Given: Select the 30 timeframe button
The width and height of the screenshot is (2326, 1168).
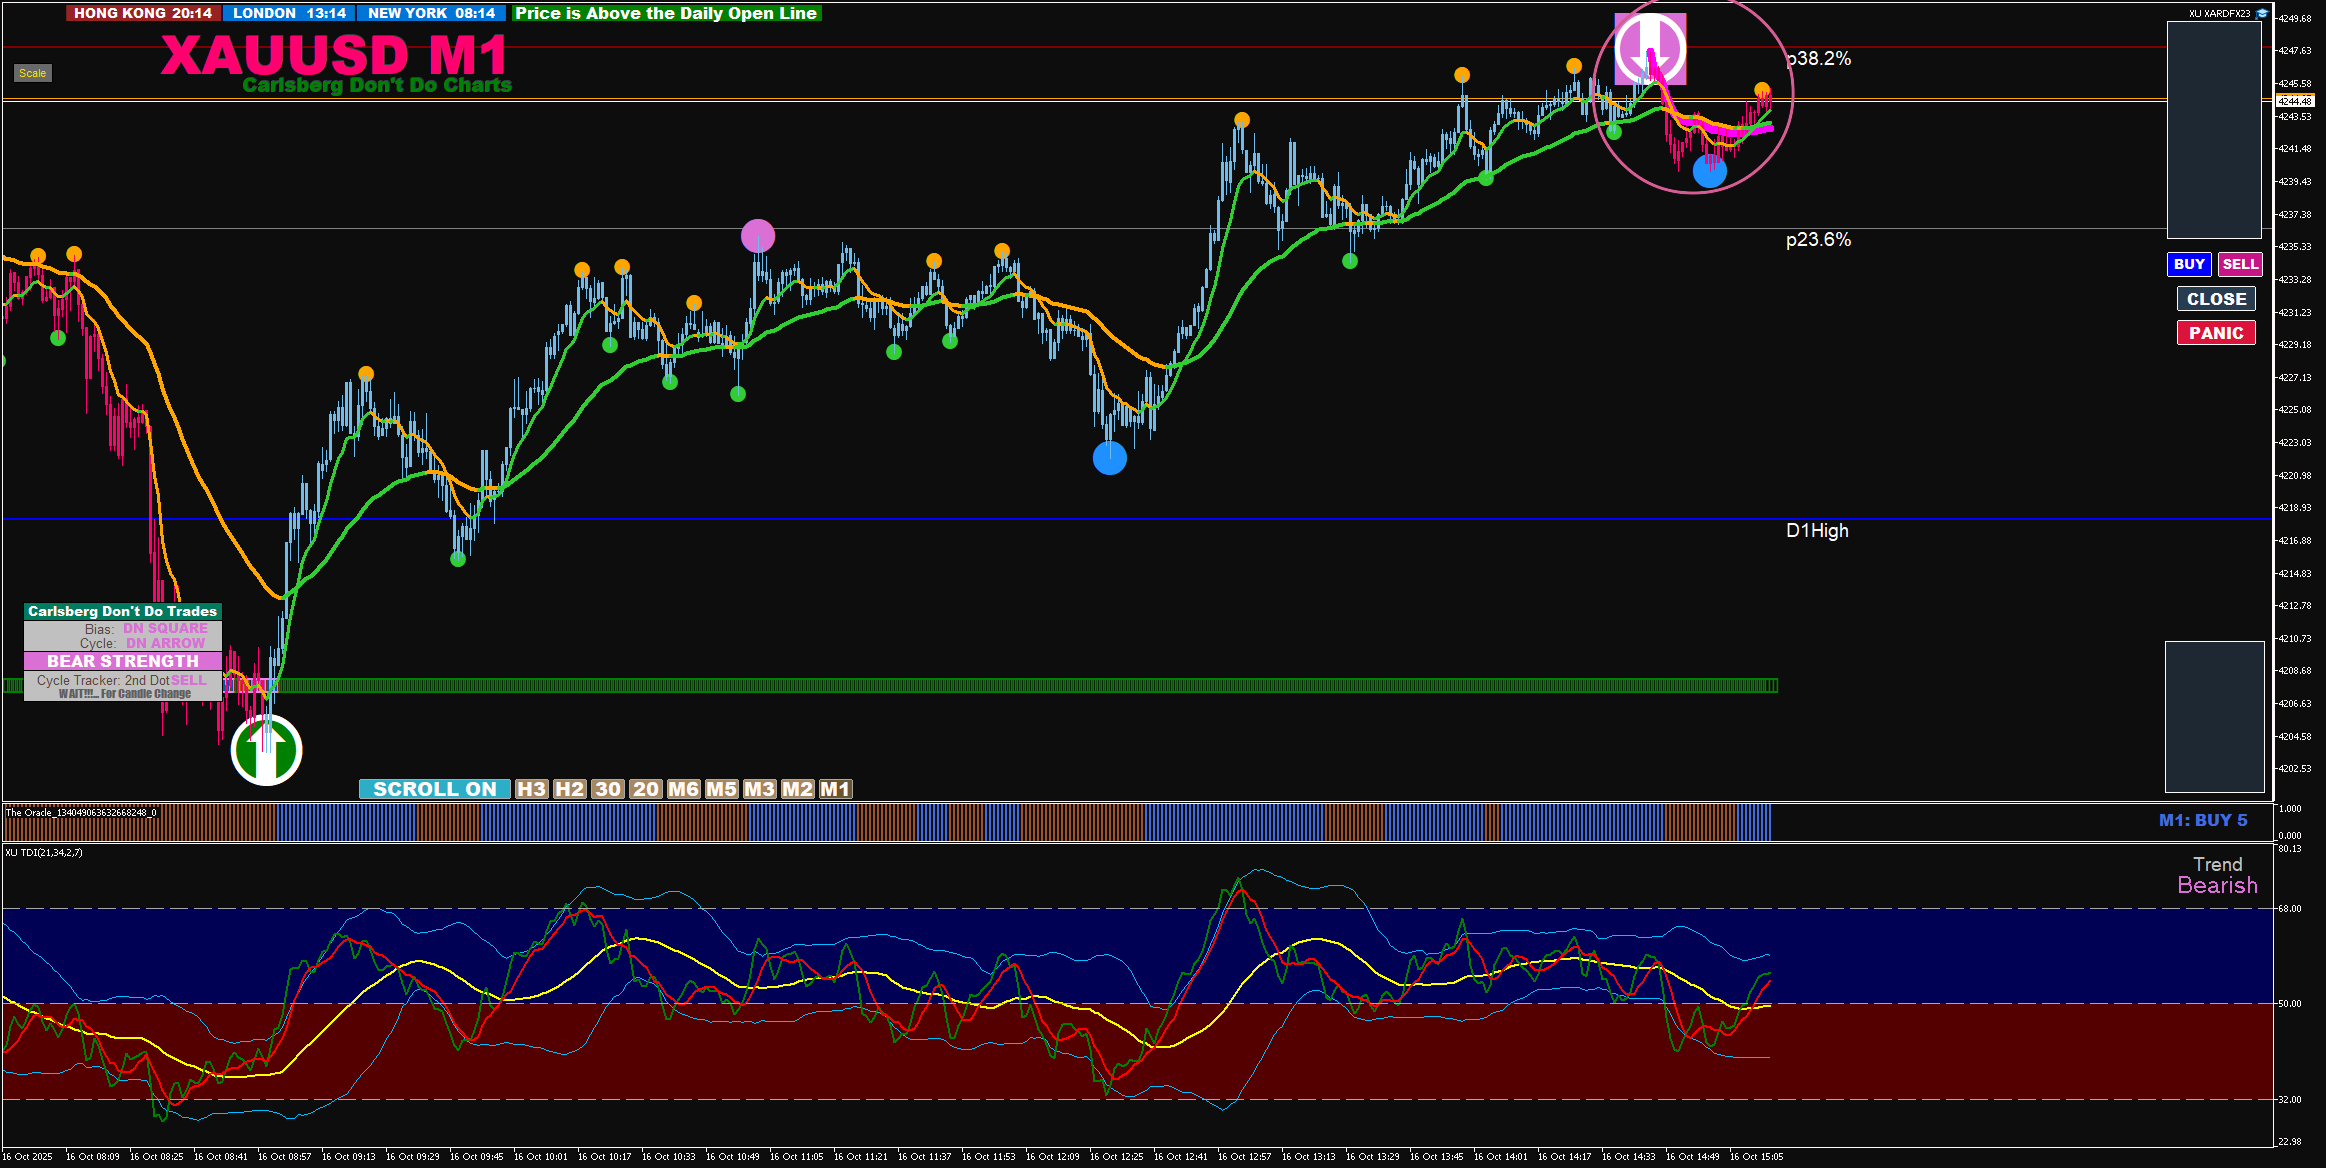Looking at the screenshot, I should click(607, 789).
